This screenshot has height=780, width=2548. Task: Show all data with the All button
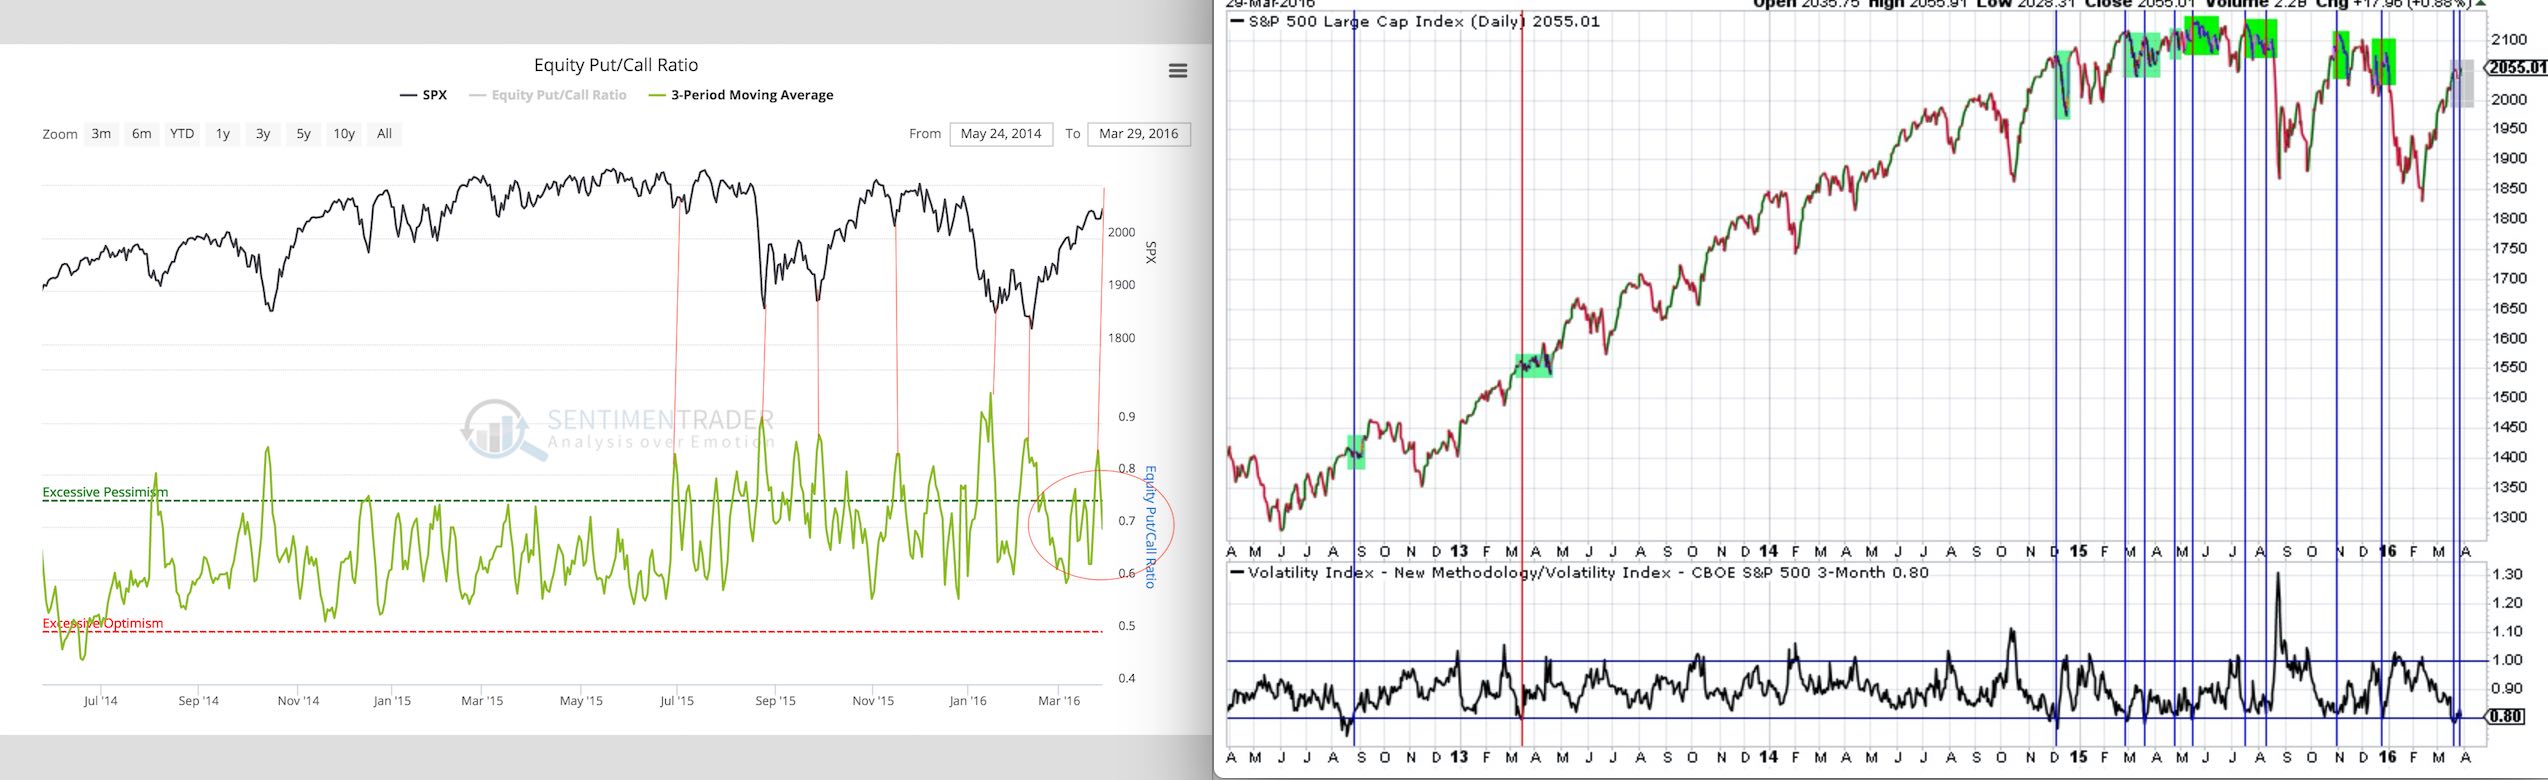pyautogui.click(x=384, y=134)
